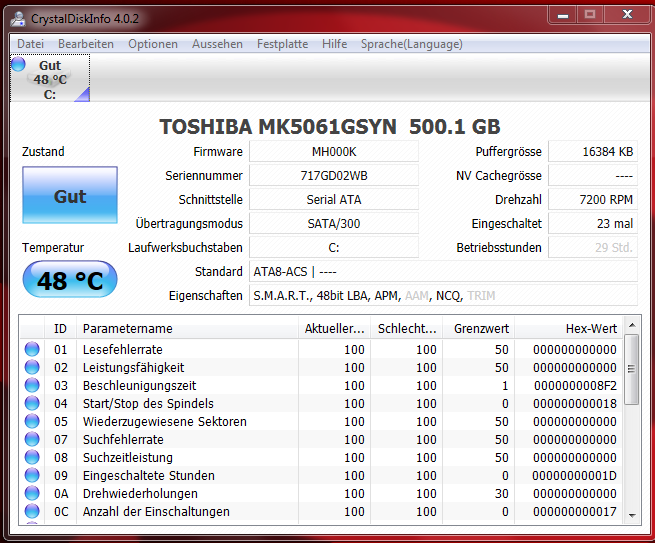Click hex value 0000000008F2
Viewport: 655px width, 543px height.
[x=575, y=385]
